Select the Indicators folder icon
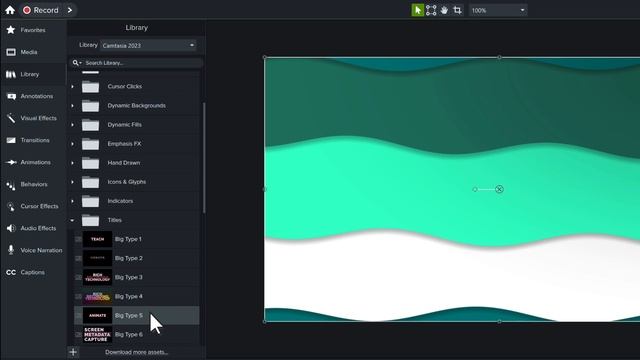This screenshot has width=640, height=360. tap(90, 201)
